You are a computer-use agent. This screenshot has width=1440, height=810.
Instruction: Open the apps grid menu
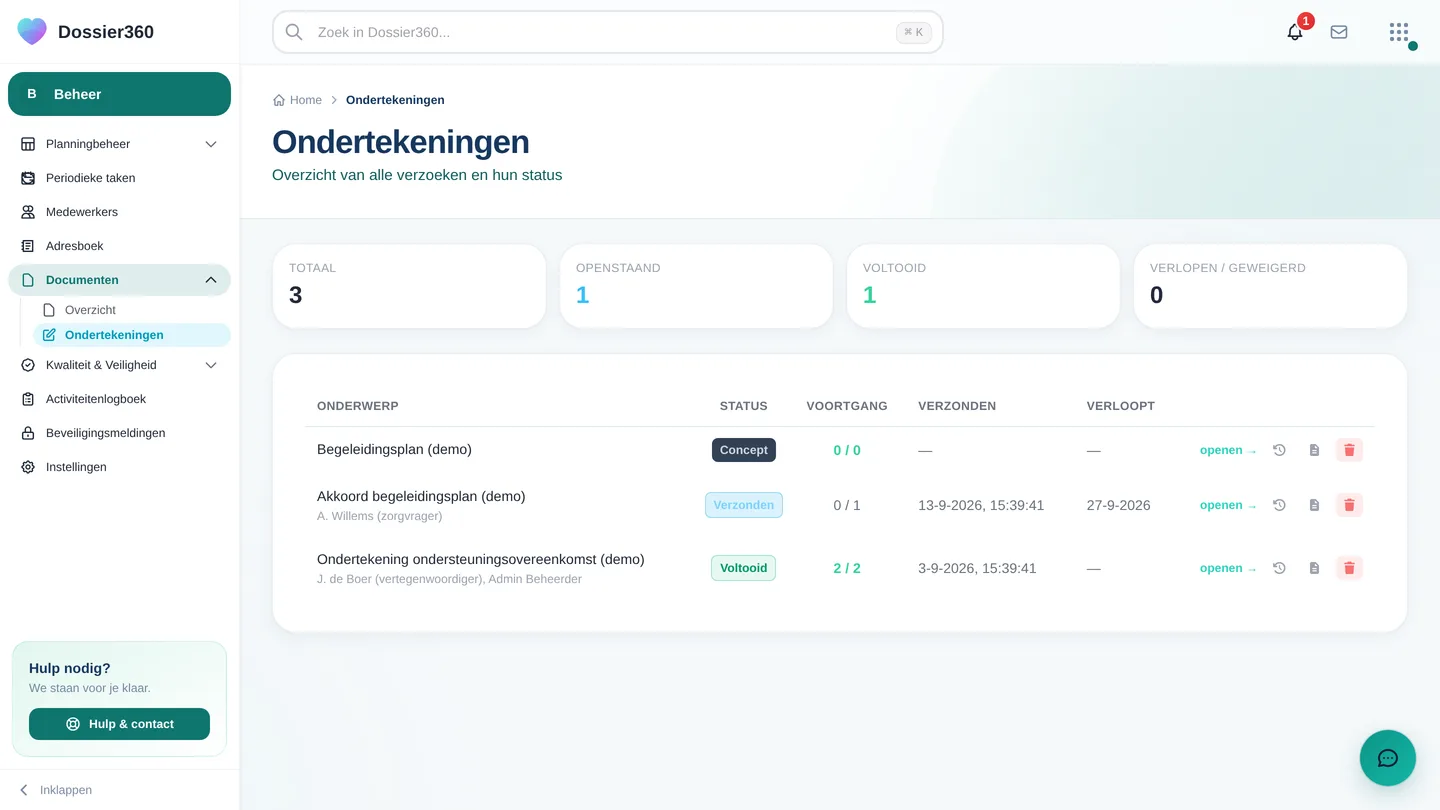pos(1399,32)
